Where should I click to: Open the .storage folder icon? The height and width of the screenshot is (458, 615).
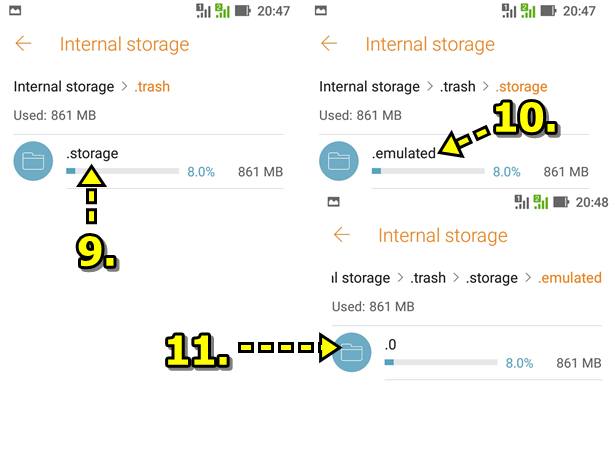(x=33, y=161)
